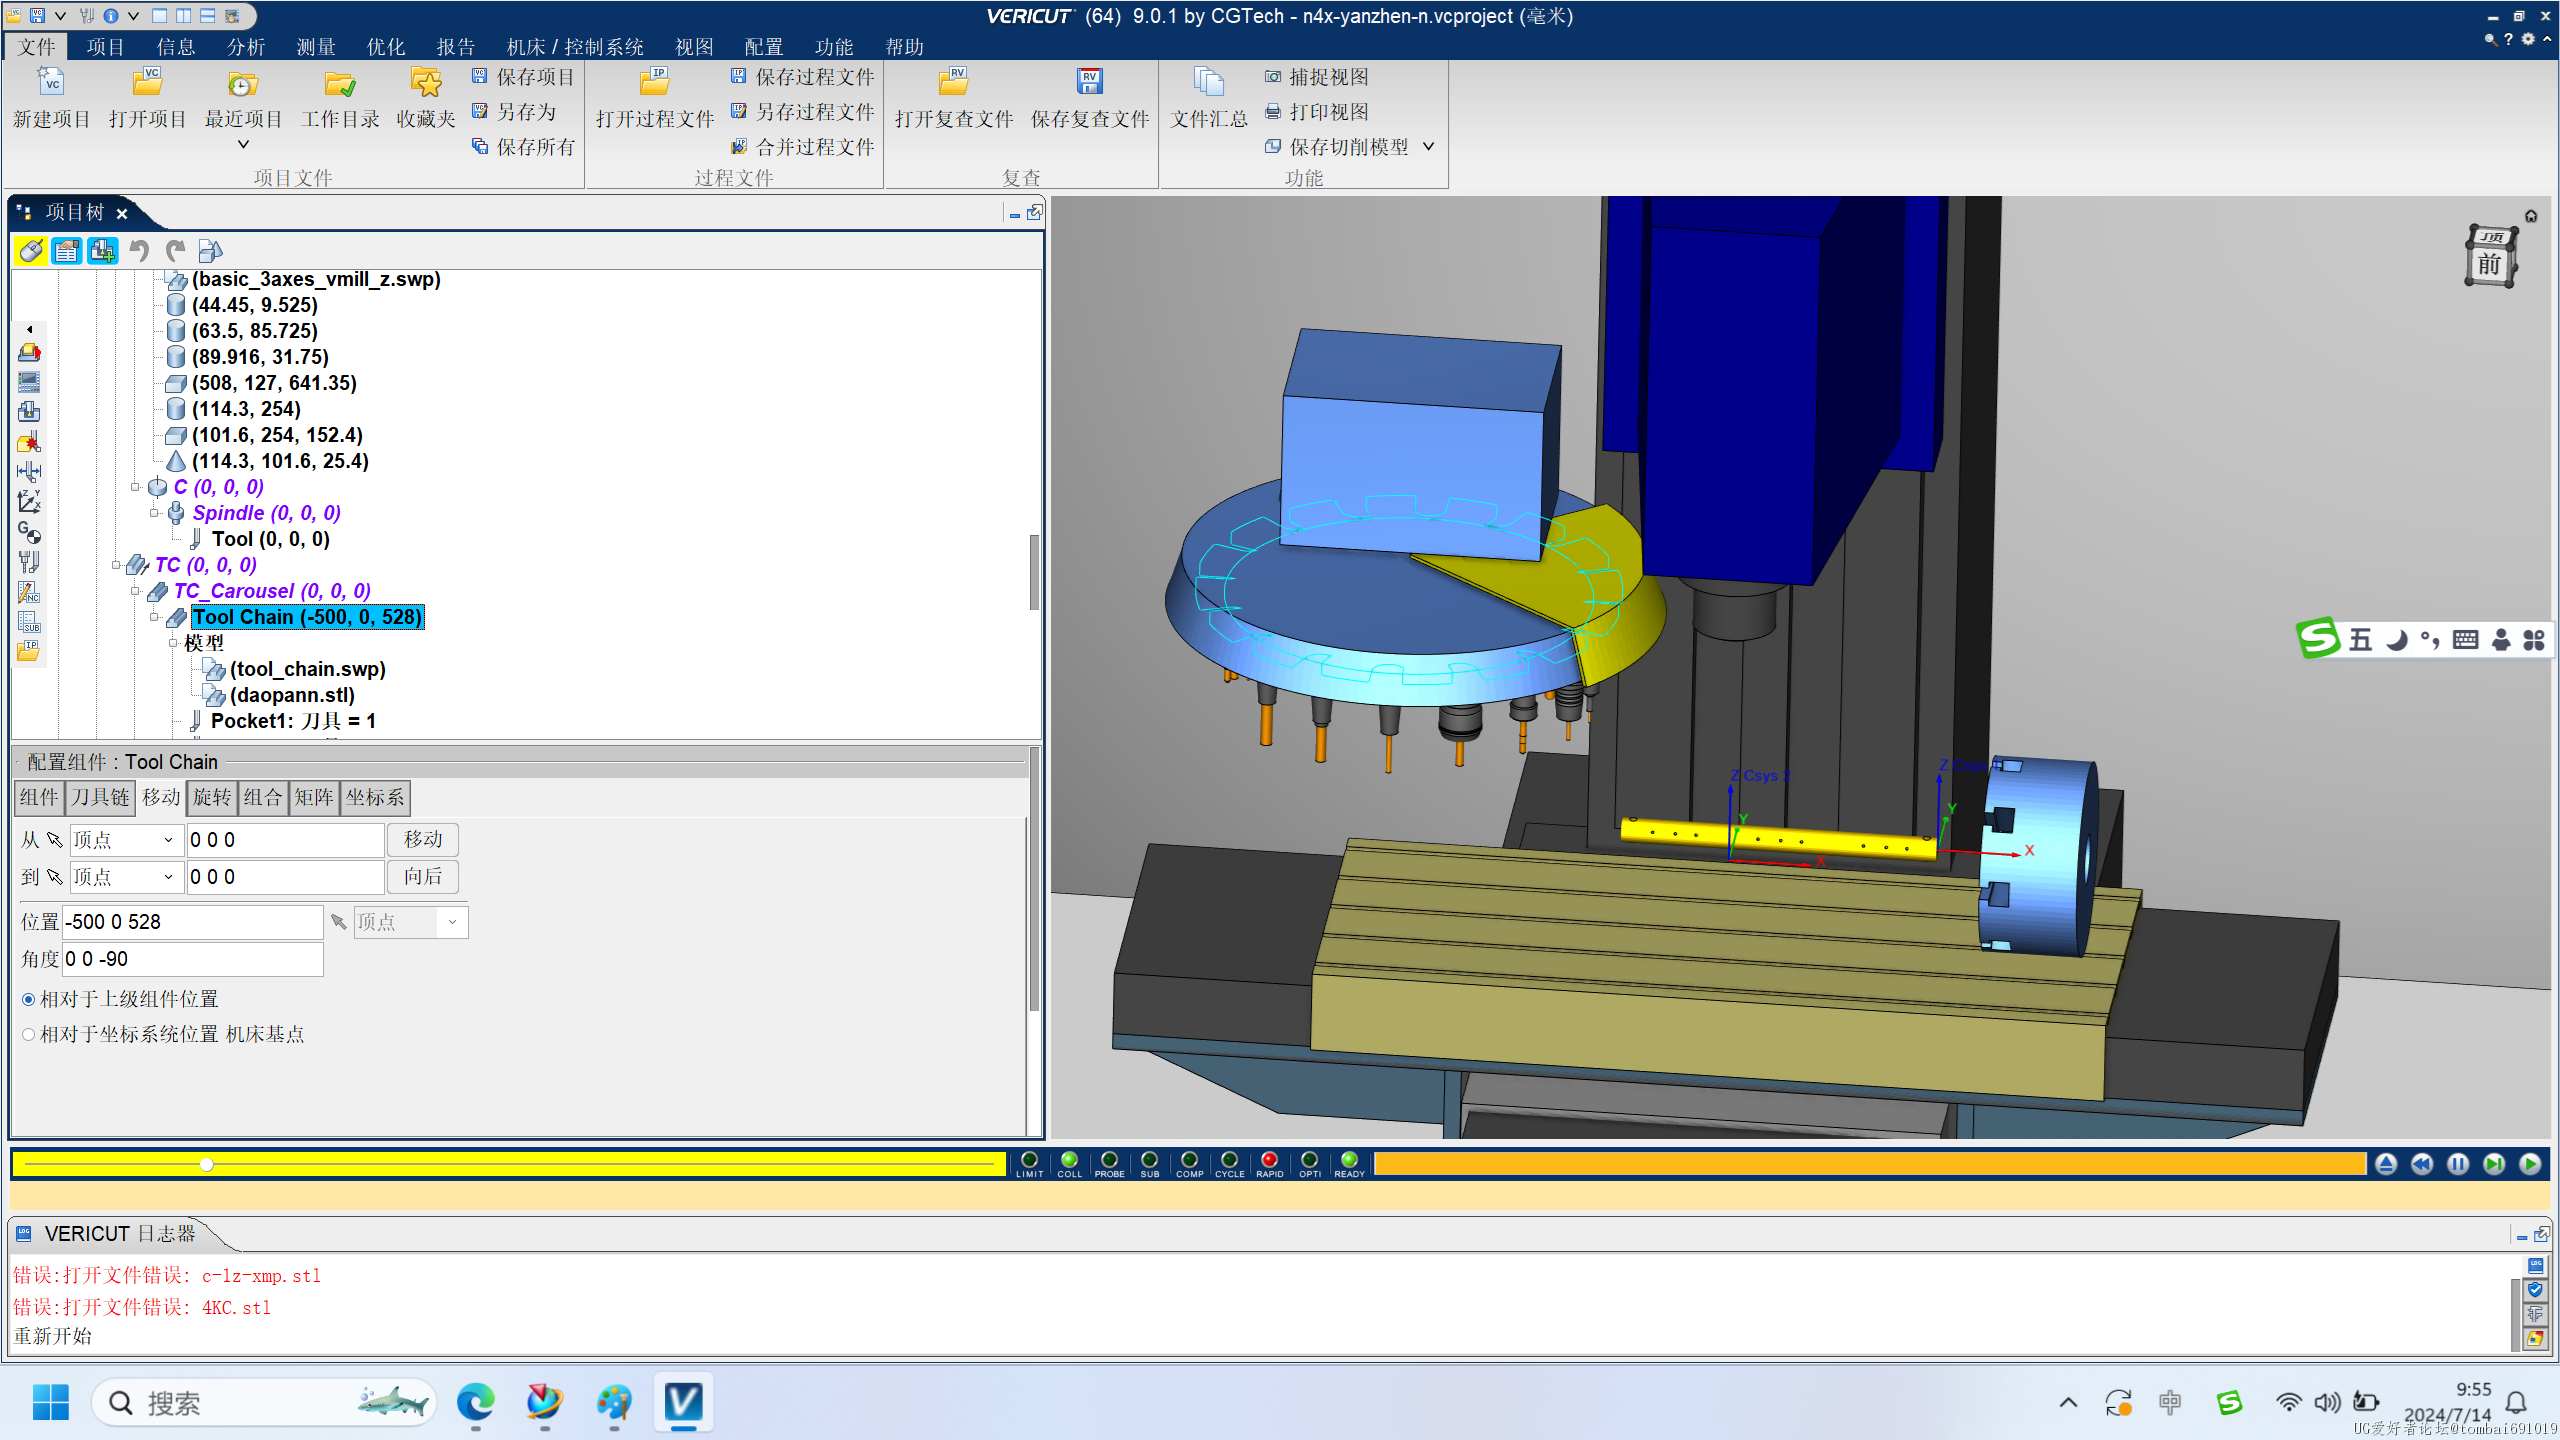Toggle the OPTI status light
The image size is (2560, 1440).
1309,1160
